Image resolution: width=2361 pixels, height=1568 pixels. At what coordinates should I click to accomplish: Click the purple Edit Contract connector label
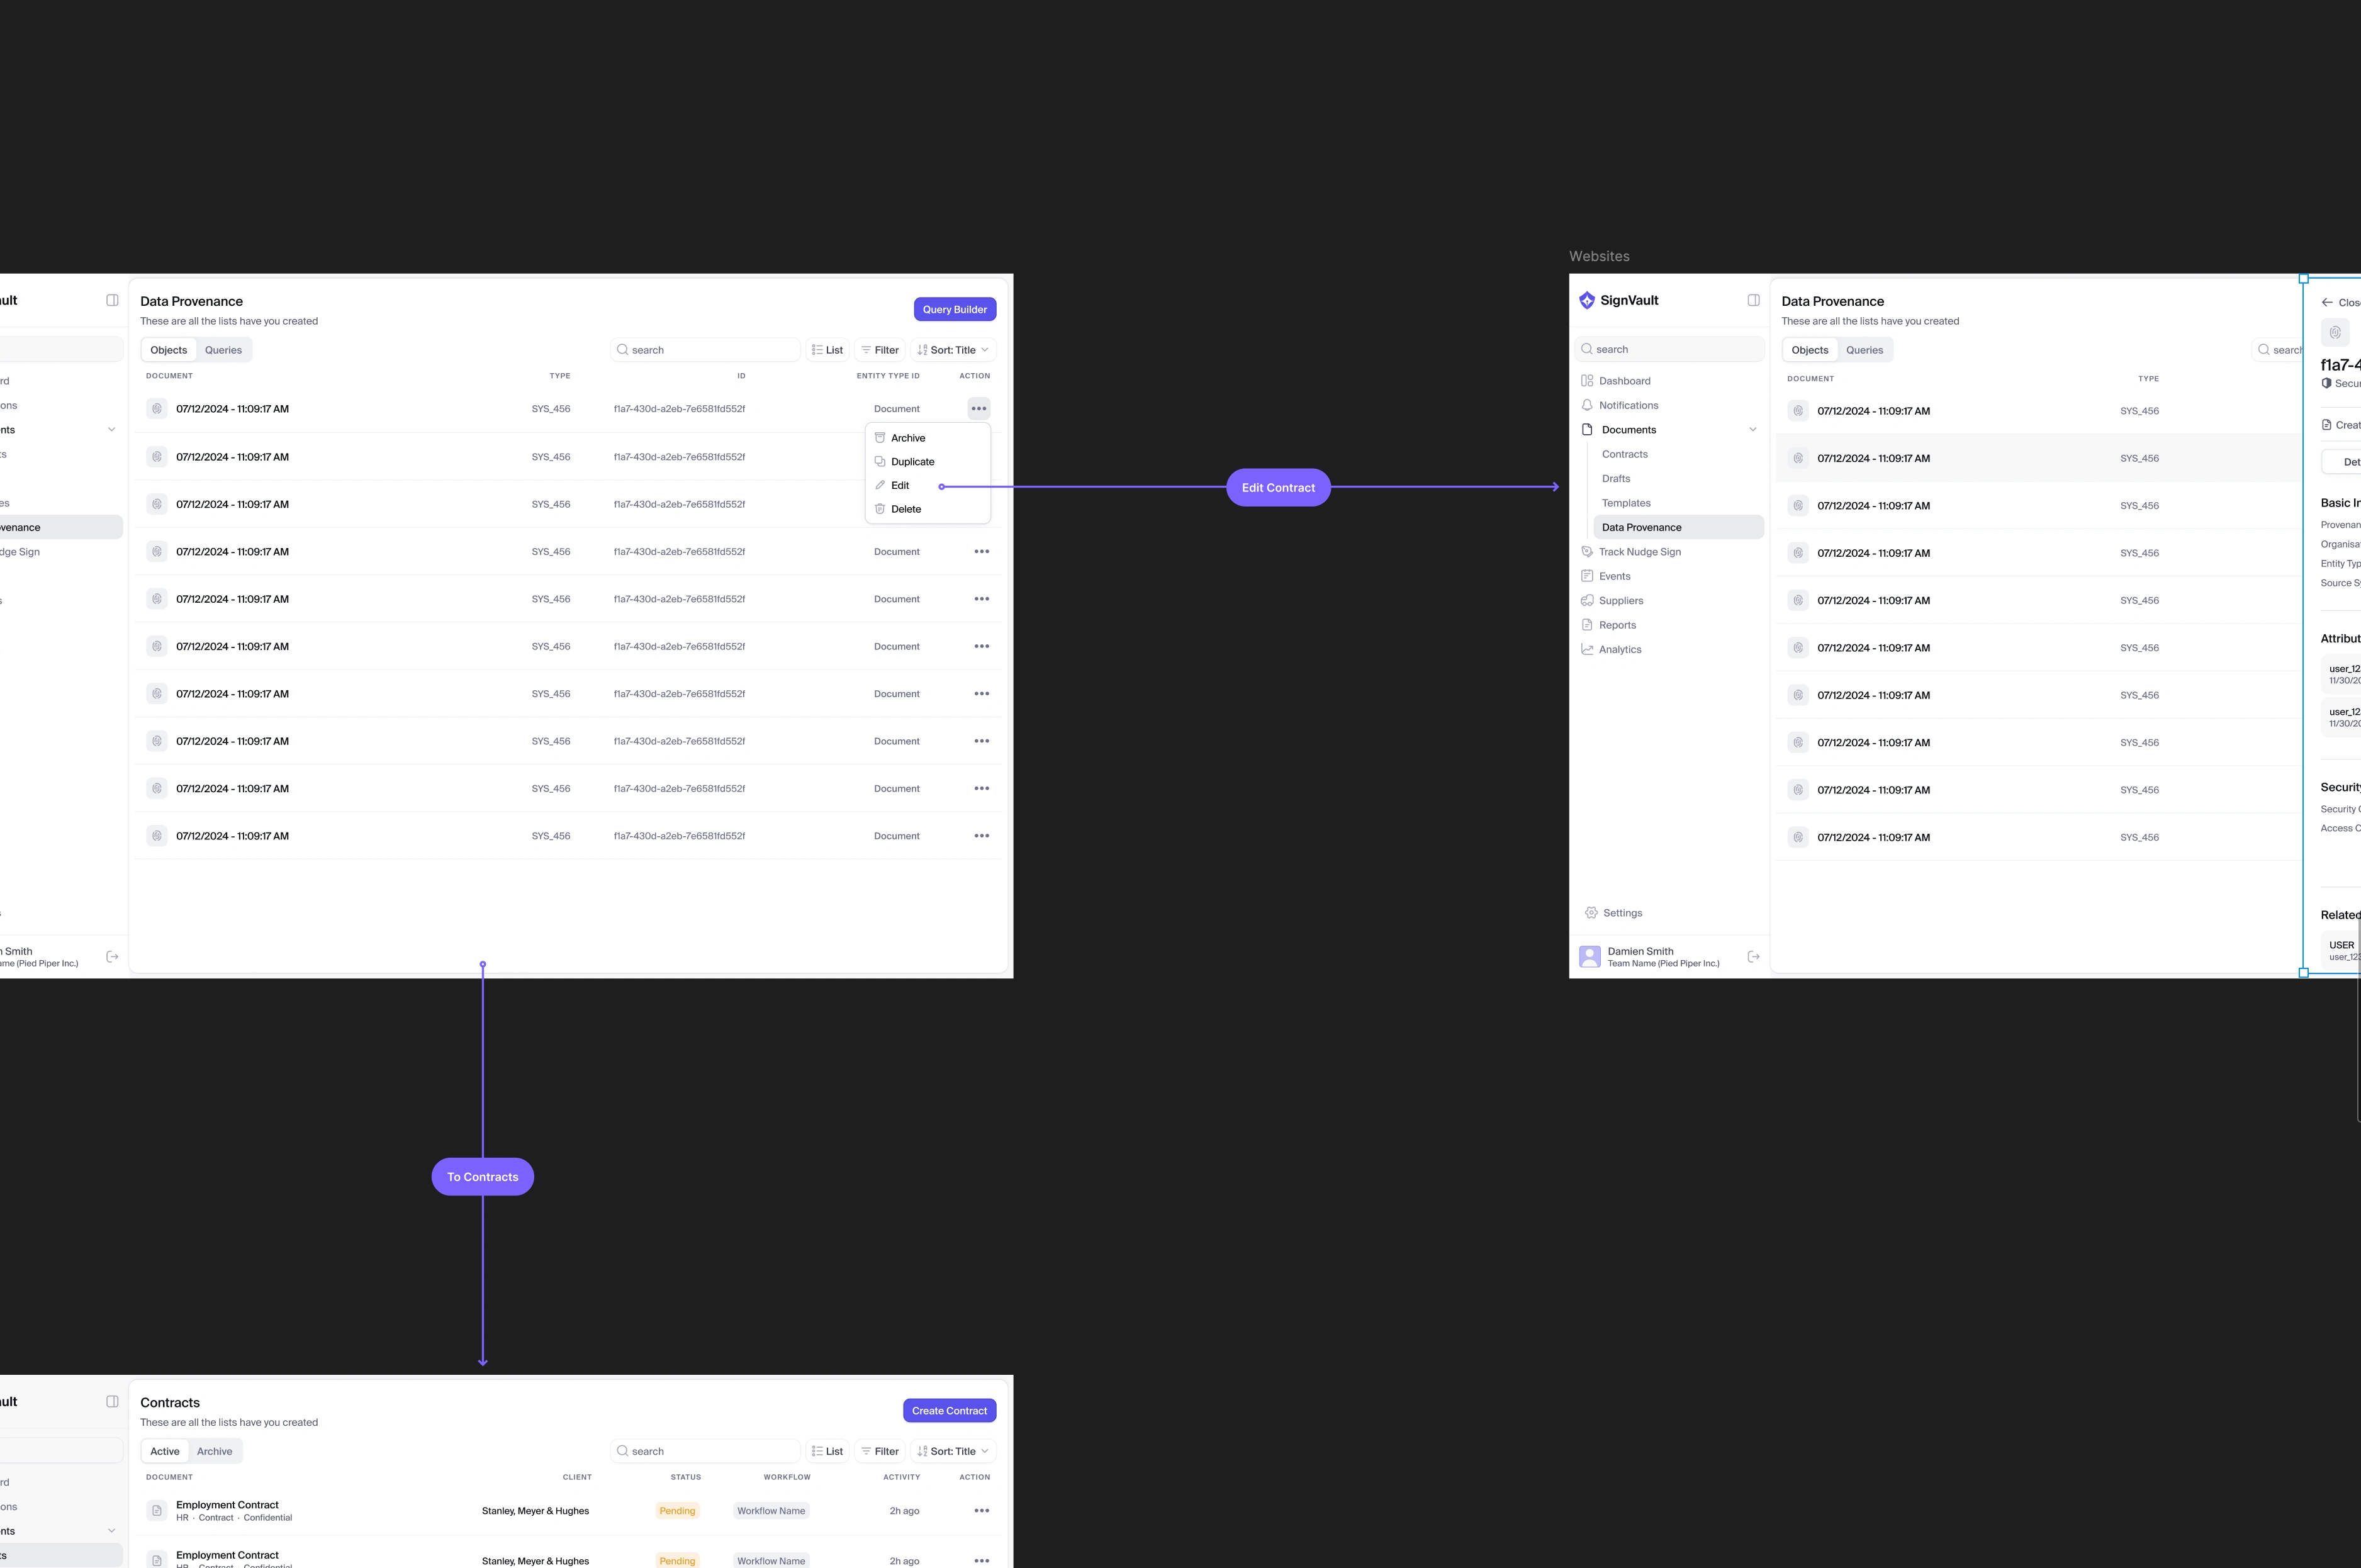click(1278, 488)
